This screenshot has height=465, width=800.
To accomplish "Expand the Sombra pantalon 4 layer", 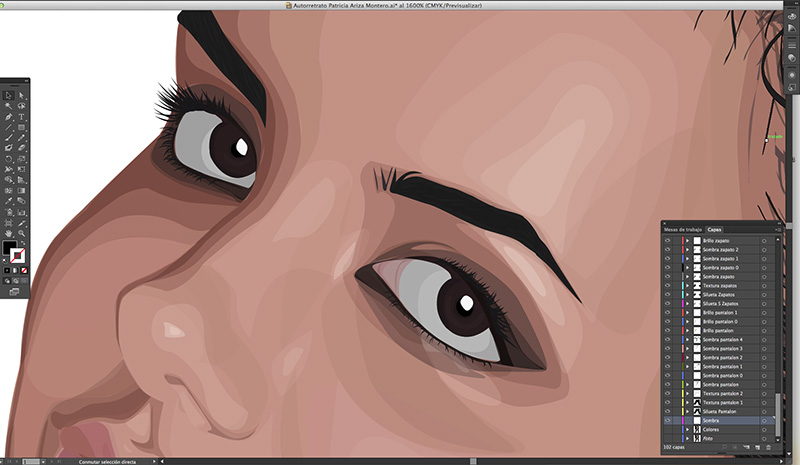I will tap(687, 340).
